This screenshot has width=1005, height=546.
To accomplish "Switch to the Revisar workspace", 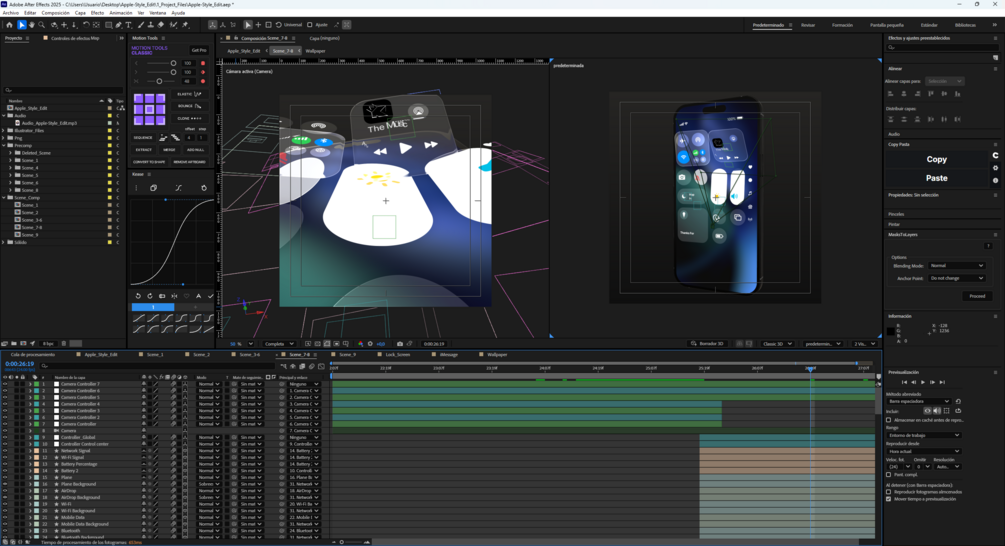I will 808,25.
